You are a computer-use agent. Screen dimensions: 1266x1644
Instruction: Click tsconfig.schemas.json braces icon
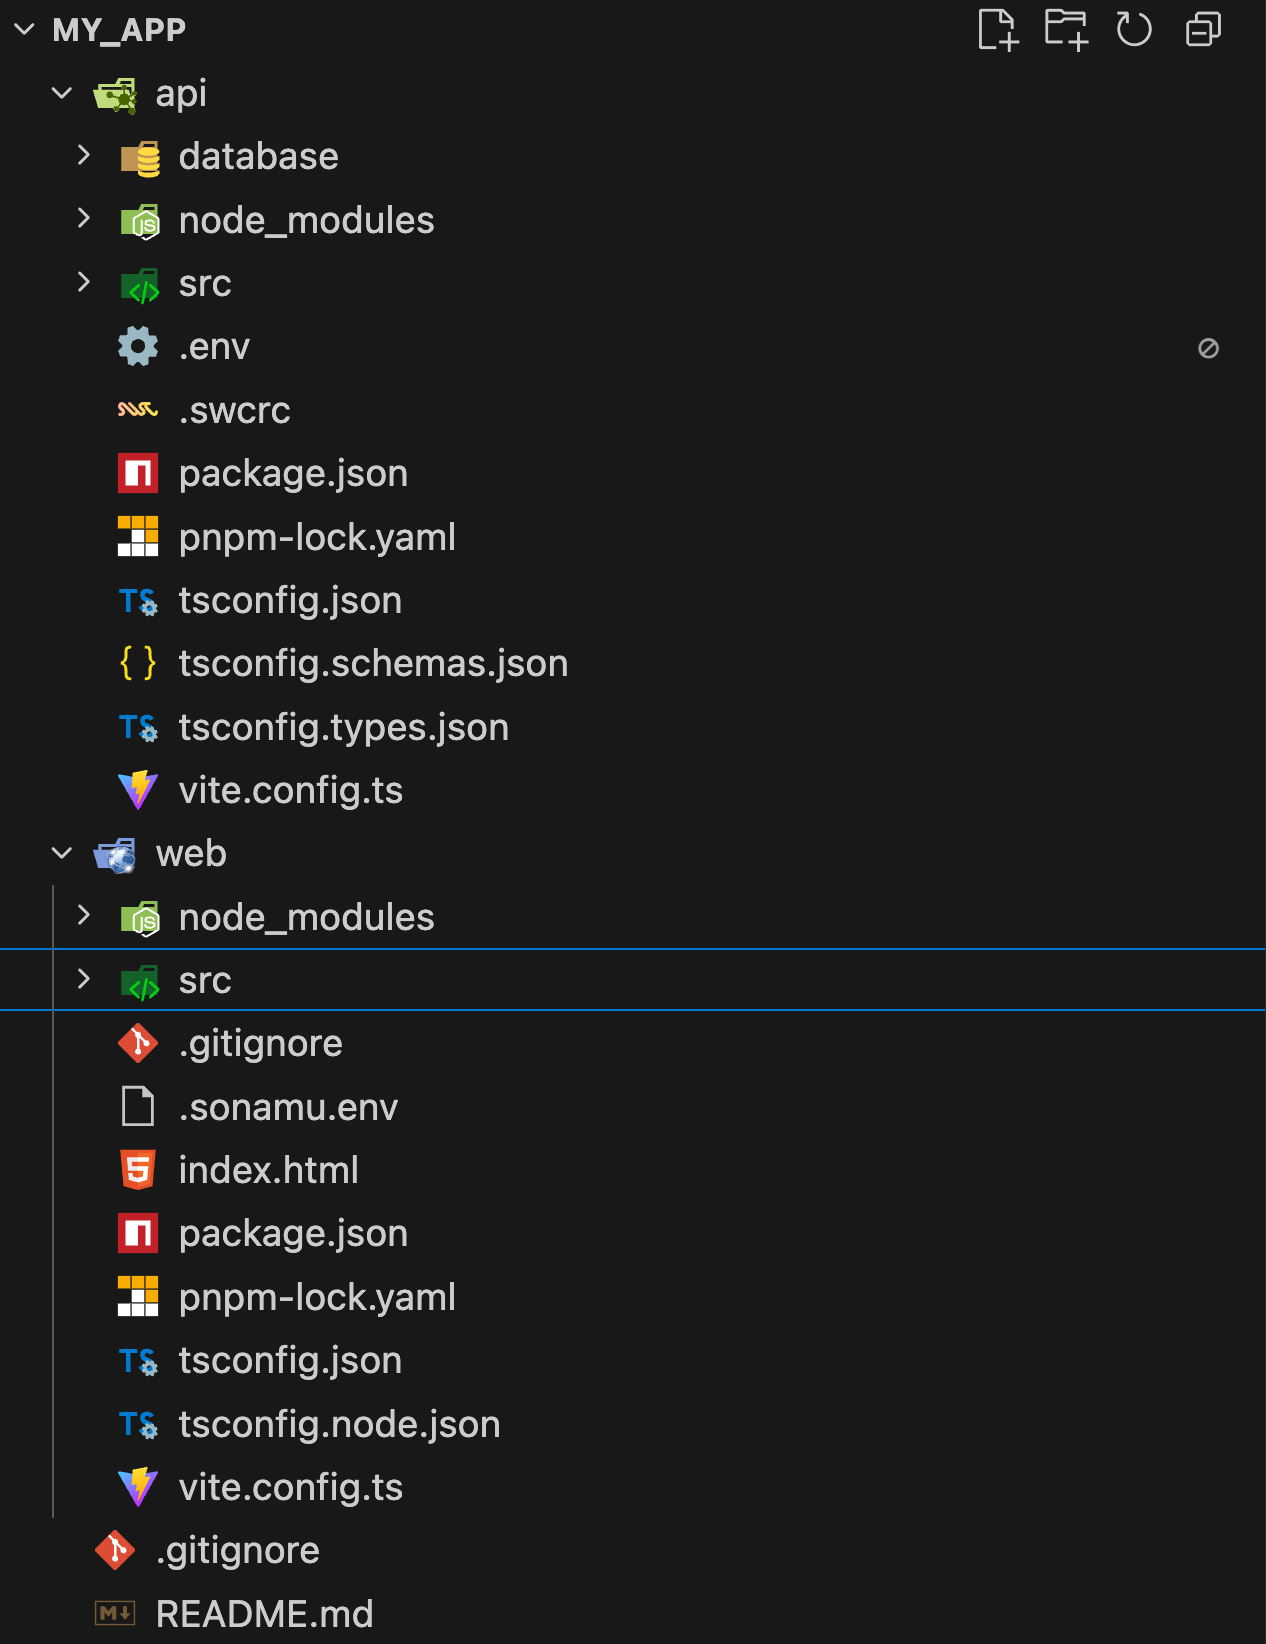point(138,663)
